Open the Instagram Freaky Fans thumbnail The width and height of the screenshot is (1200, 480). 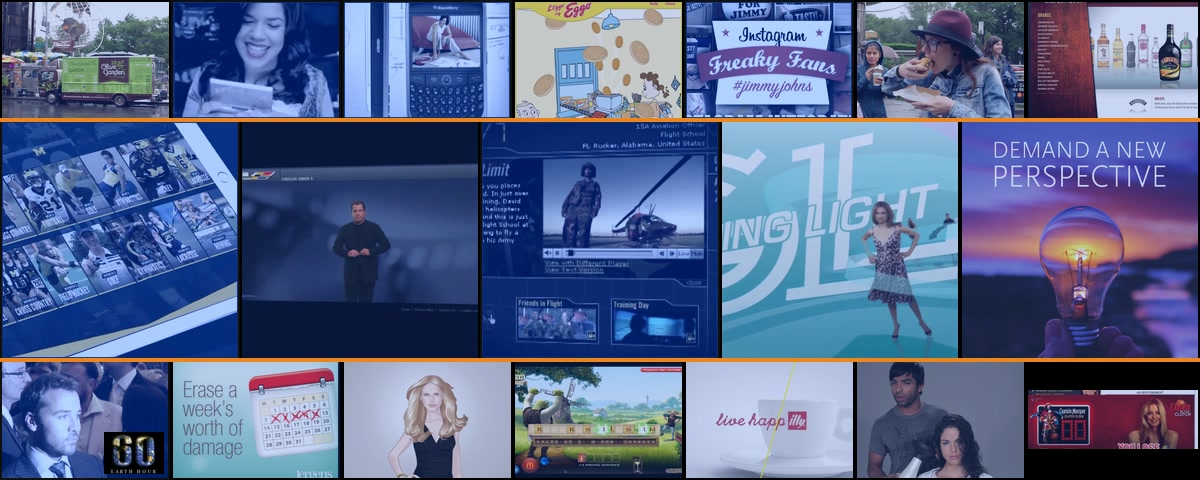(769, 60)
